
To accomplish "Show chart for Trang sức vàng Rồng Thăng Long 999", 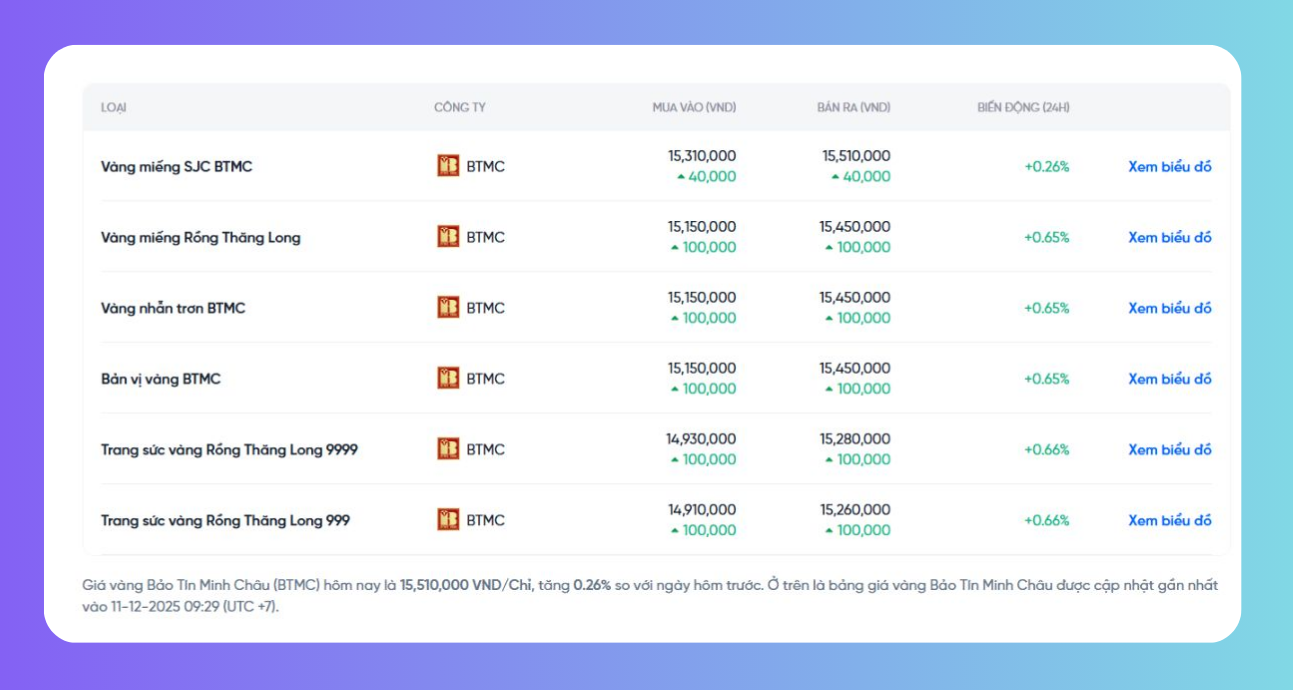I will (x=1169, y=521).
